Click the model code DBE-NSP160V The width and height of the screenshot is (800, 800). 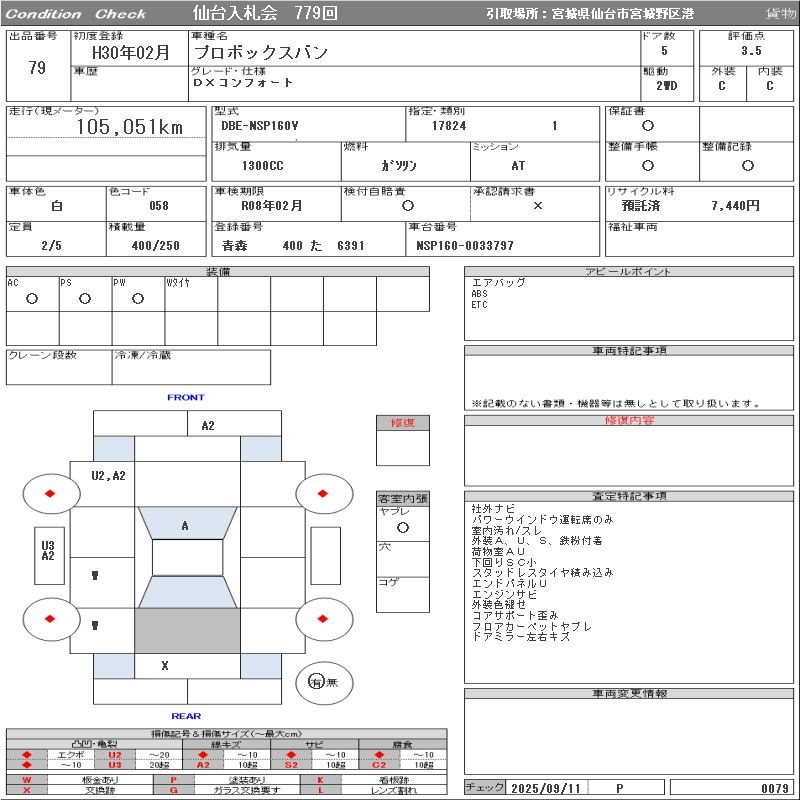260,125
